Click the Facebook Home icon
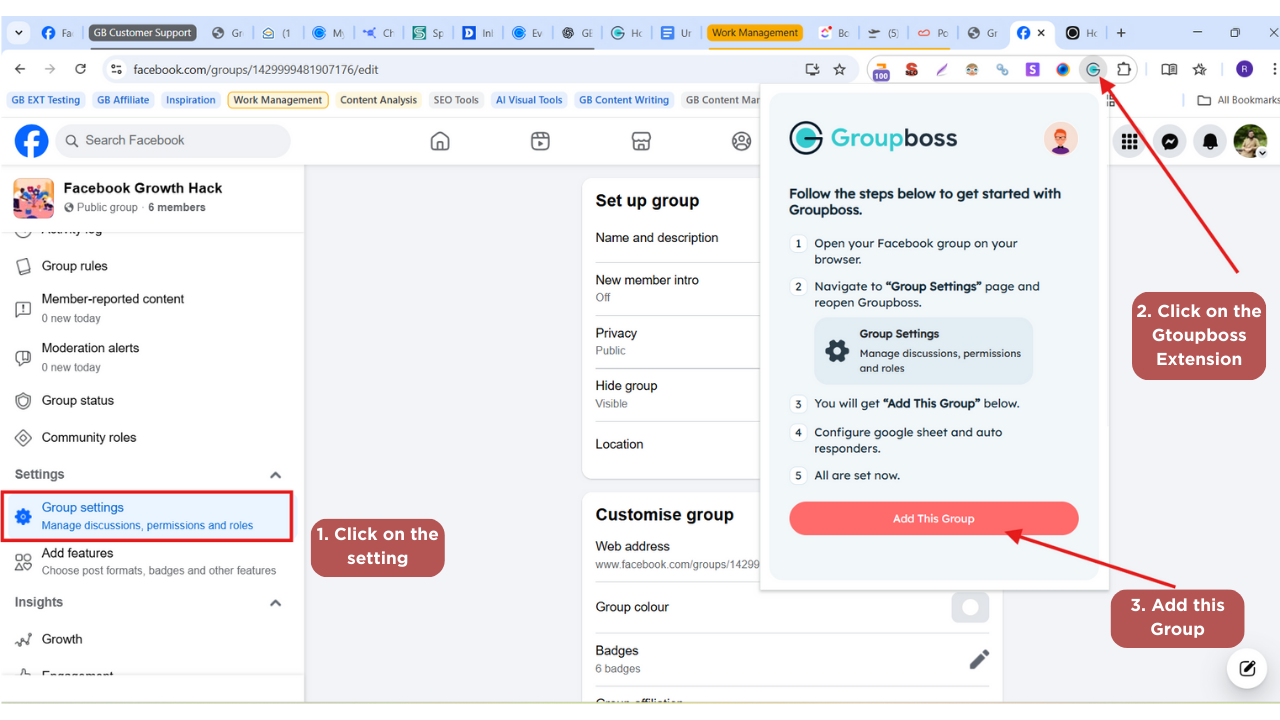Image resolution: width=1280 pixels, height=720 pixels. [440, 141]
